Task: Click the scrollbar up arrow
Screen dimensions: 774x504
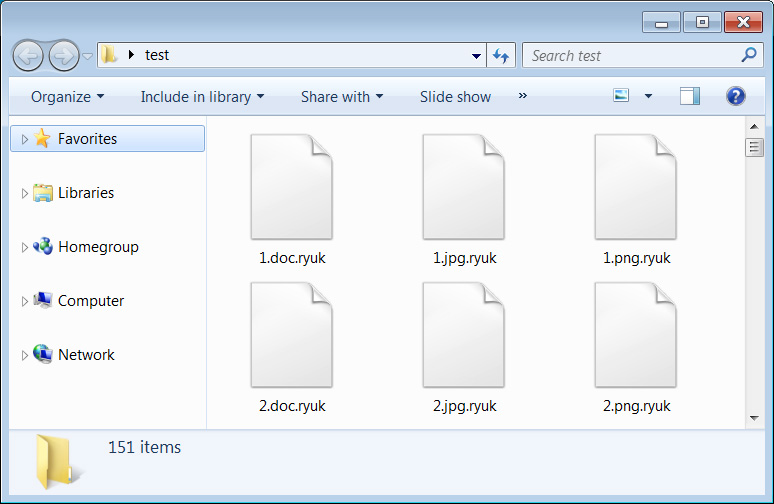Action: [x=754, y=127]
